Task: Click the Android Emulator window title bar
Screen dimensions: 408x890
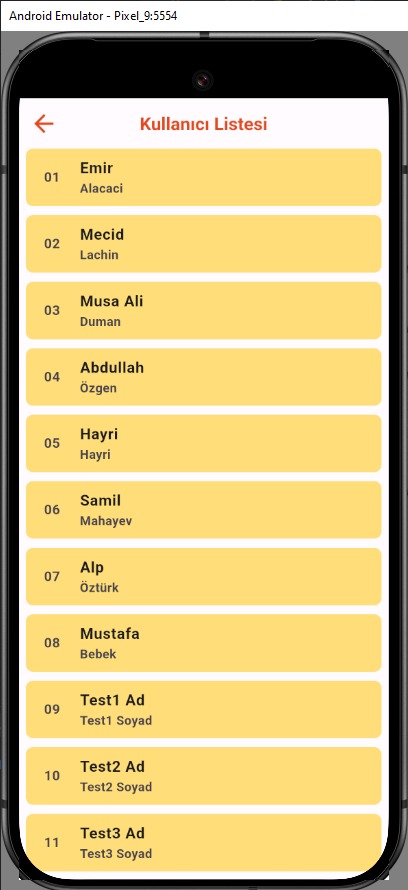Action: [204, 16]
